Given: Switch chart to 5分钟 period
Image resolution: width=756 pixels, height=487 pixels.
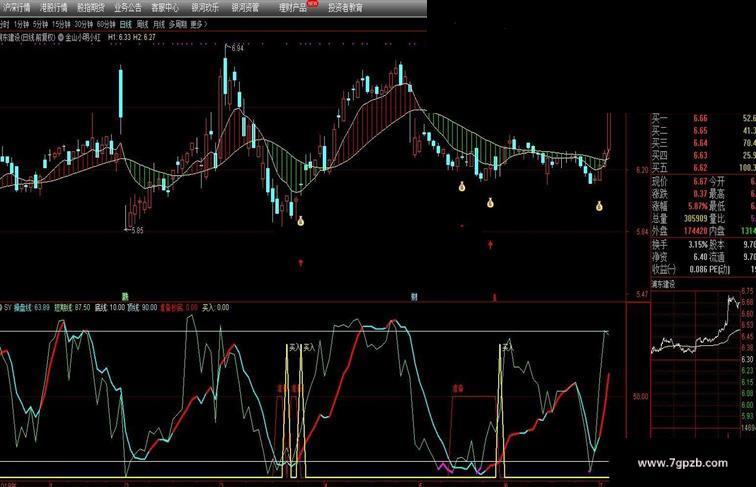Looking at the screenshot, I should pyautogui.click(x=40, y=24).
